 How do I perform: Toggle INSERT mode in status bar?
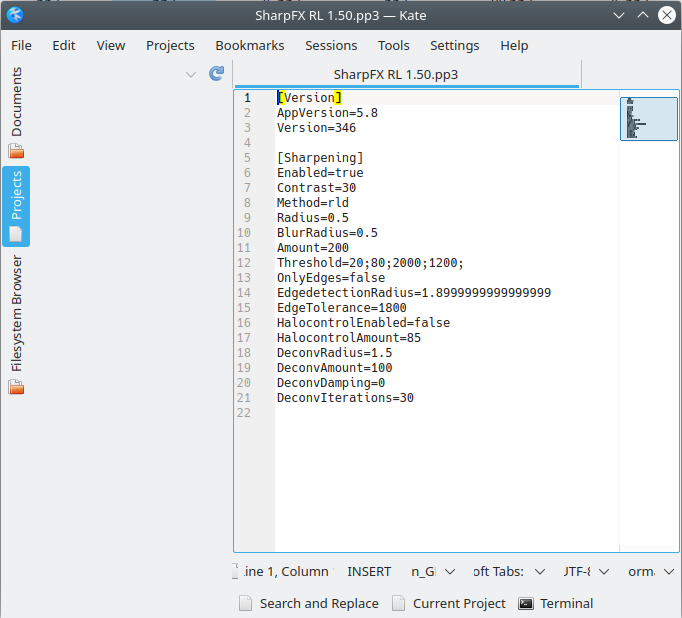369,571
